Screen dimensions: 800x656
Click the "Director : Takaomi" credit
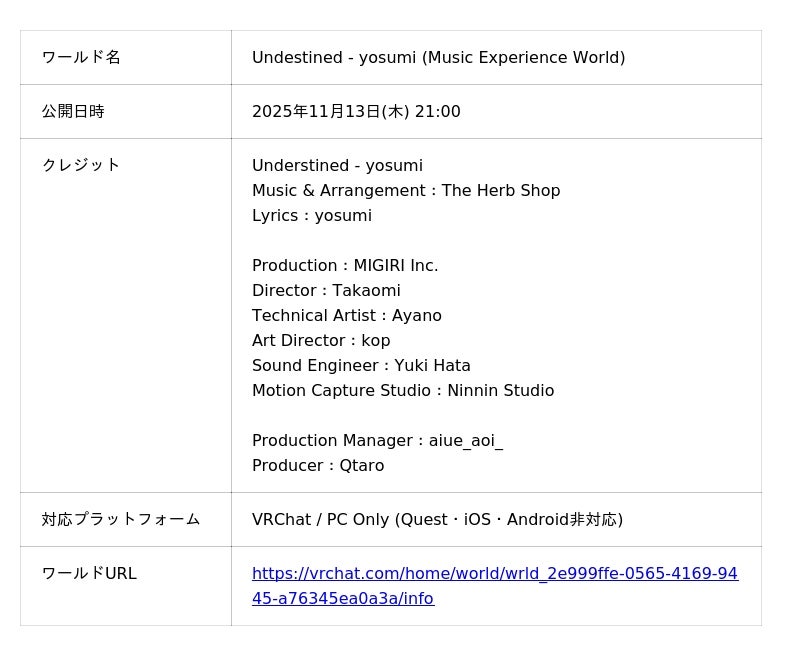[326, 290]
